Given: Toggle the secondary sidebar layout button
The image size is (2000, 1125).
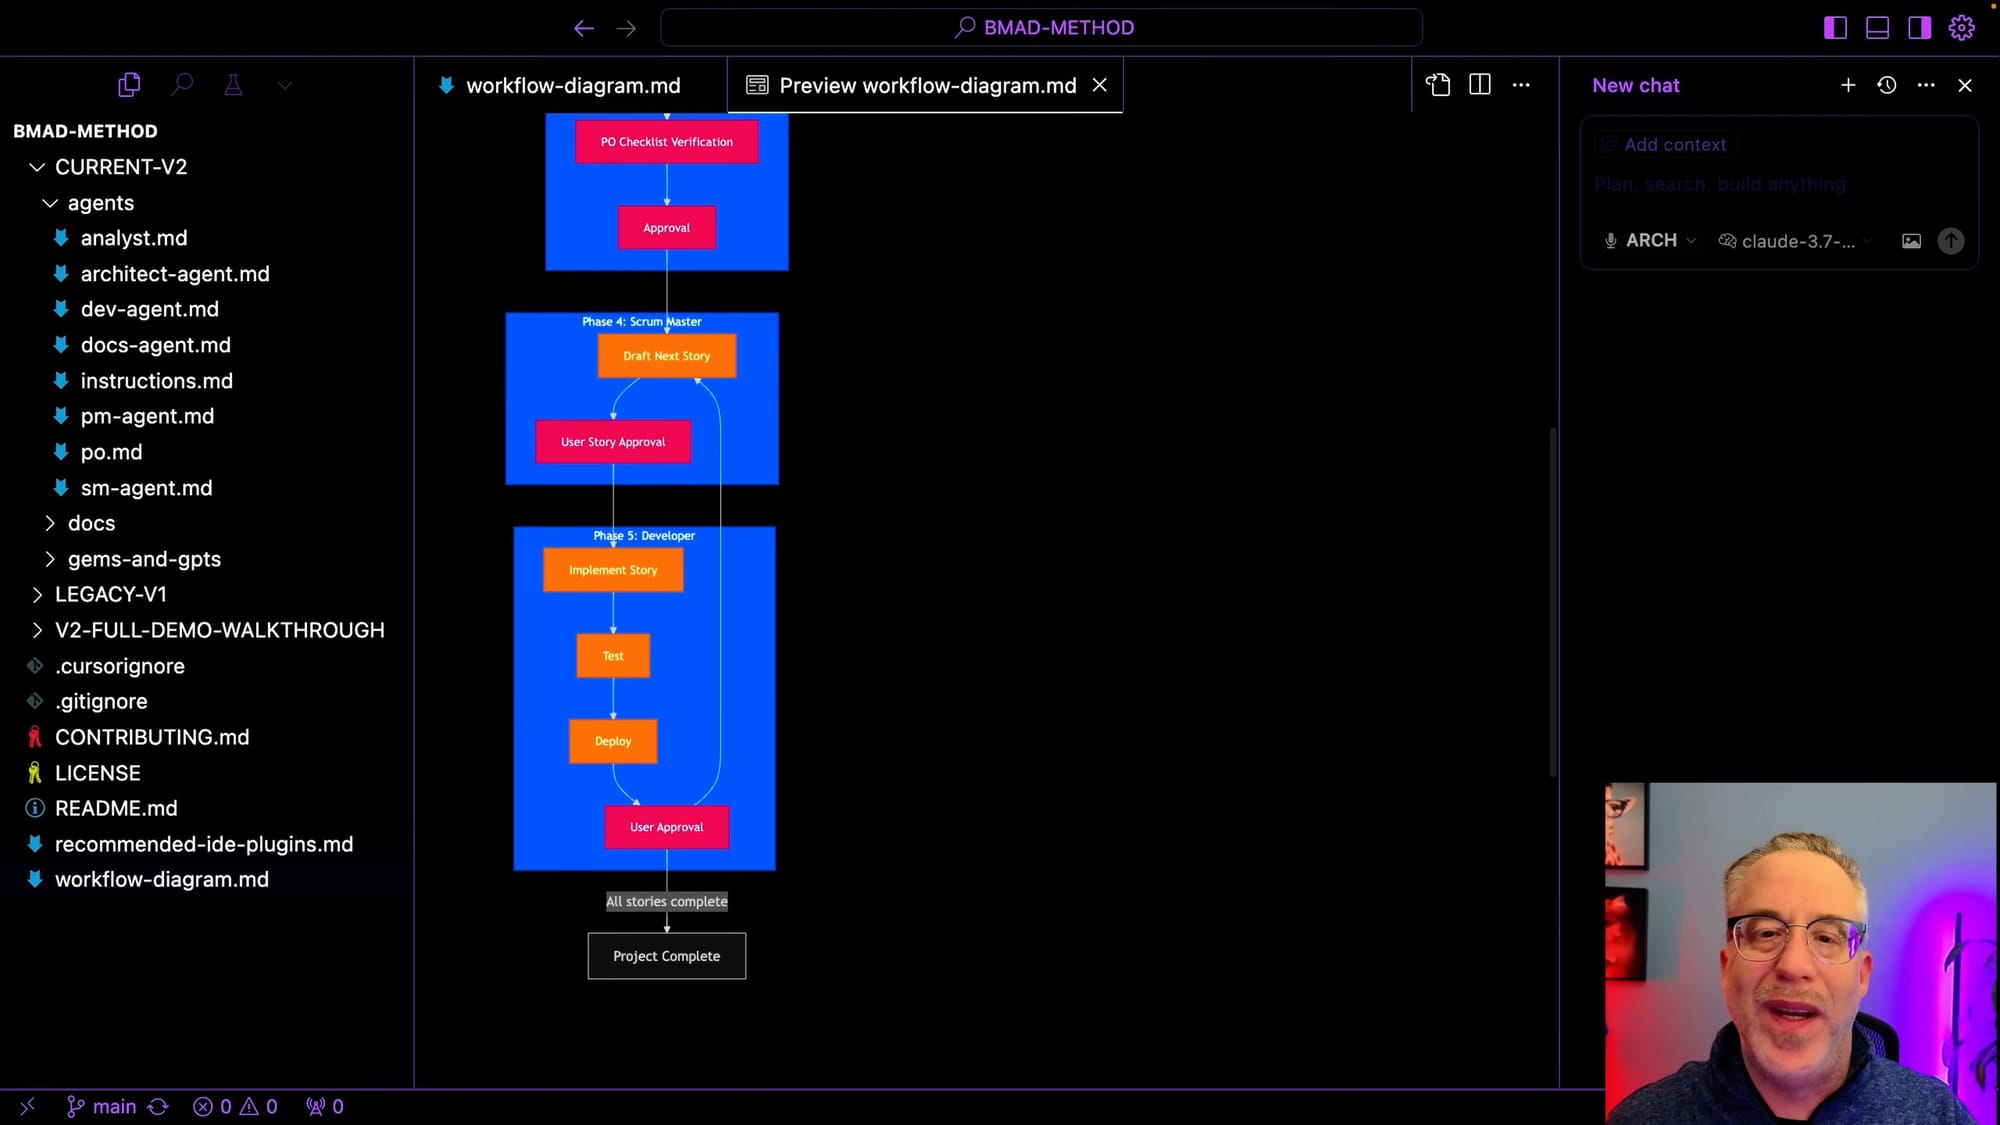Looking at the screenshot, I should (x=1920, y=28).
